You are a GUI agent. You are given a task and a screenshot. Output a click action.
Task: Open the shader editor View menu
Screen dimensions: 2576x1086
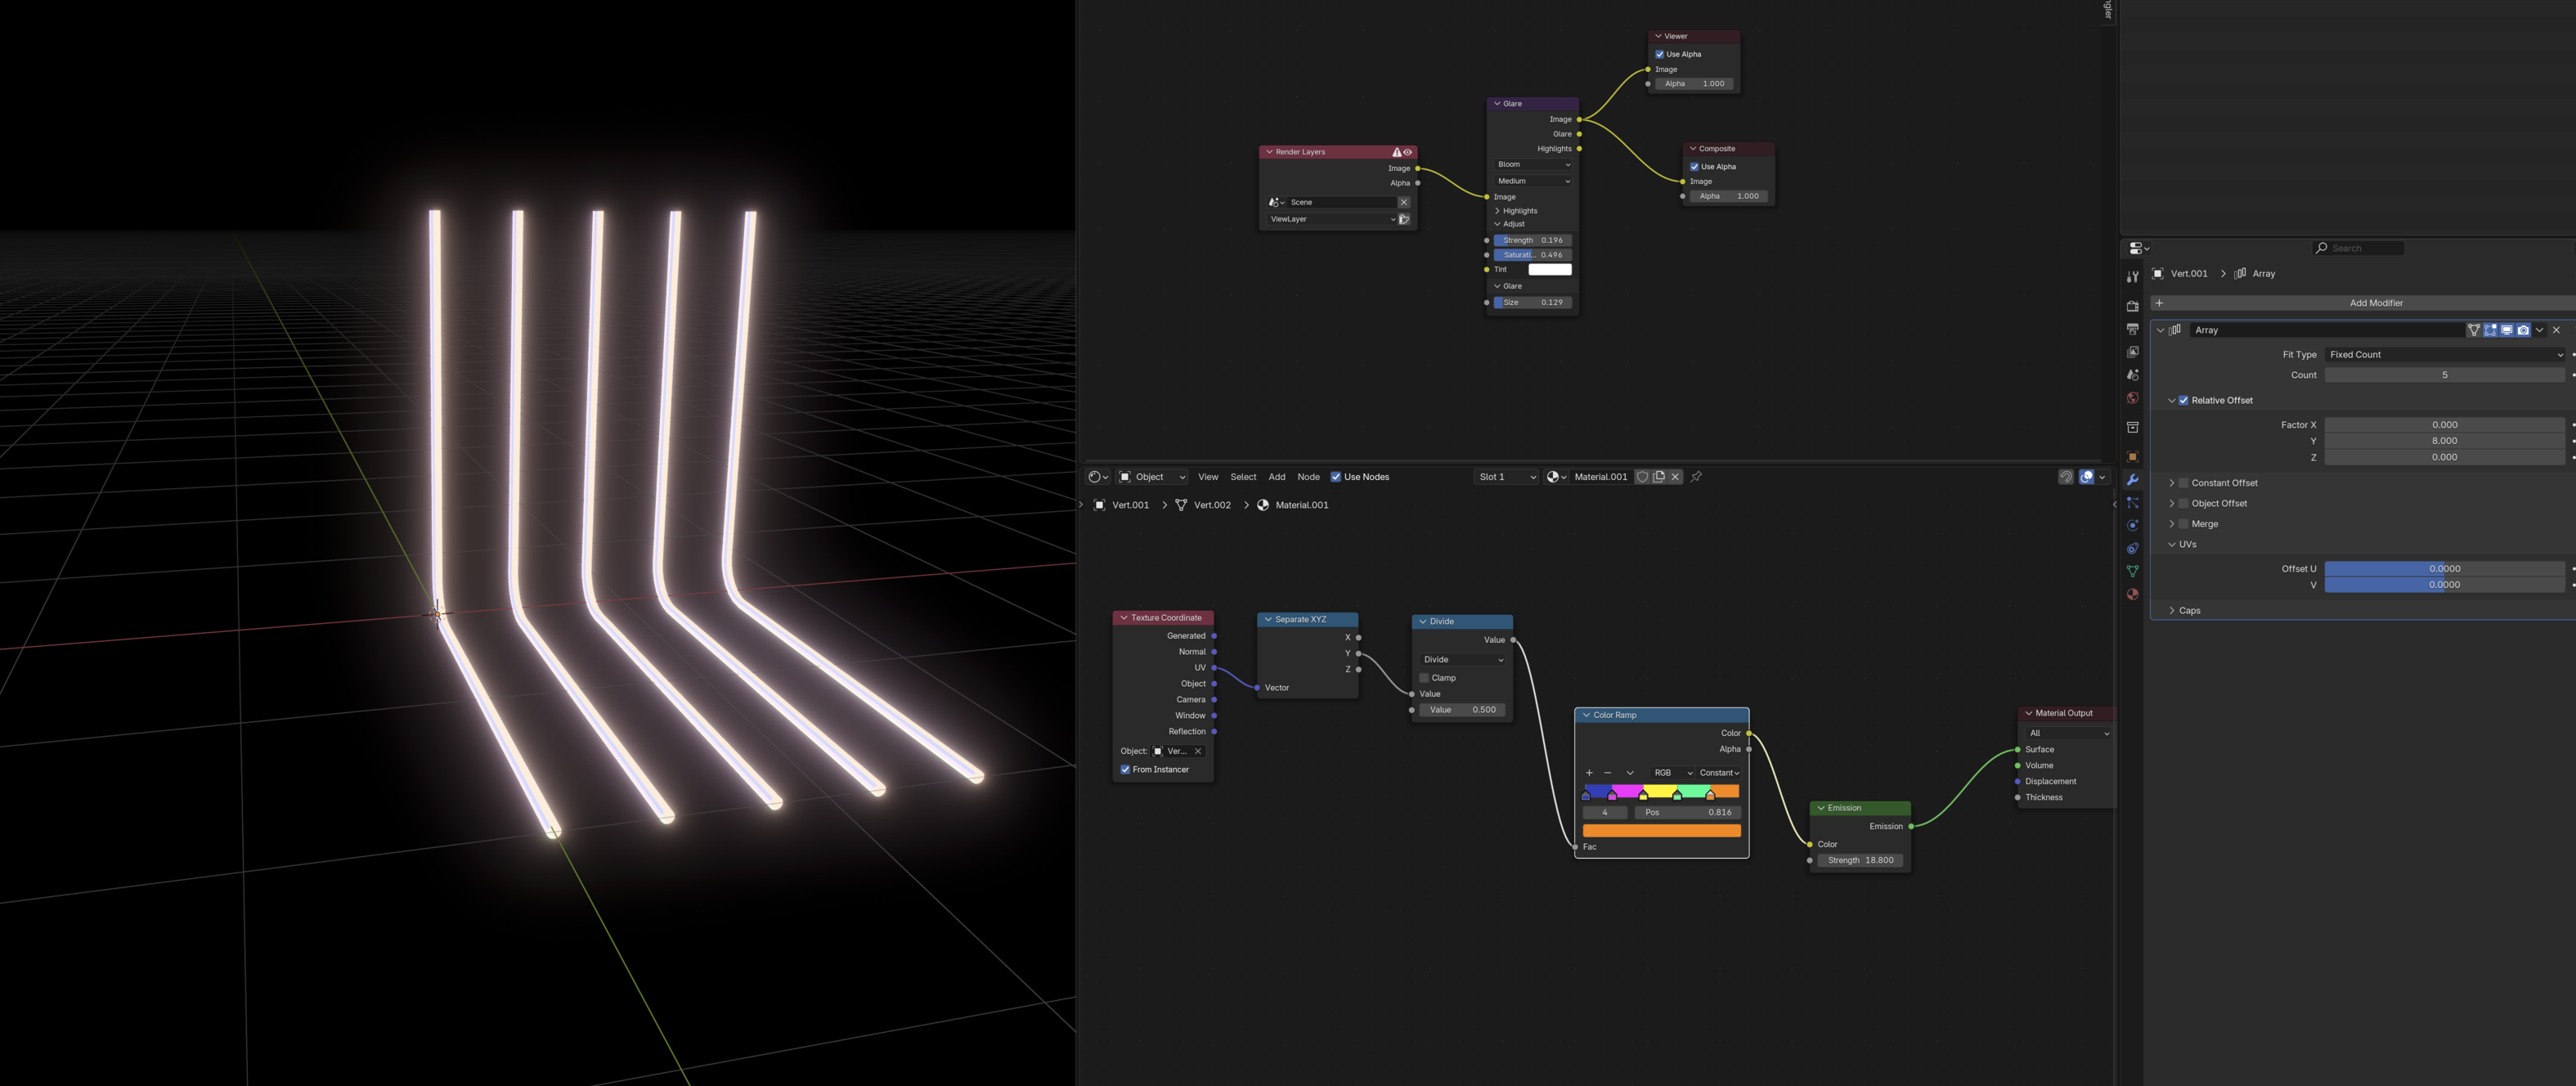pyautogui.click(x=1208, y=477)
